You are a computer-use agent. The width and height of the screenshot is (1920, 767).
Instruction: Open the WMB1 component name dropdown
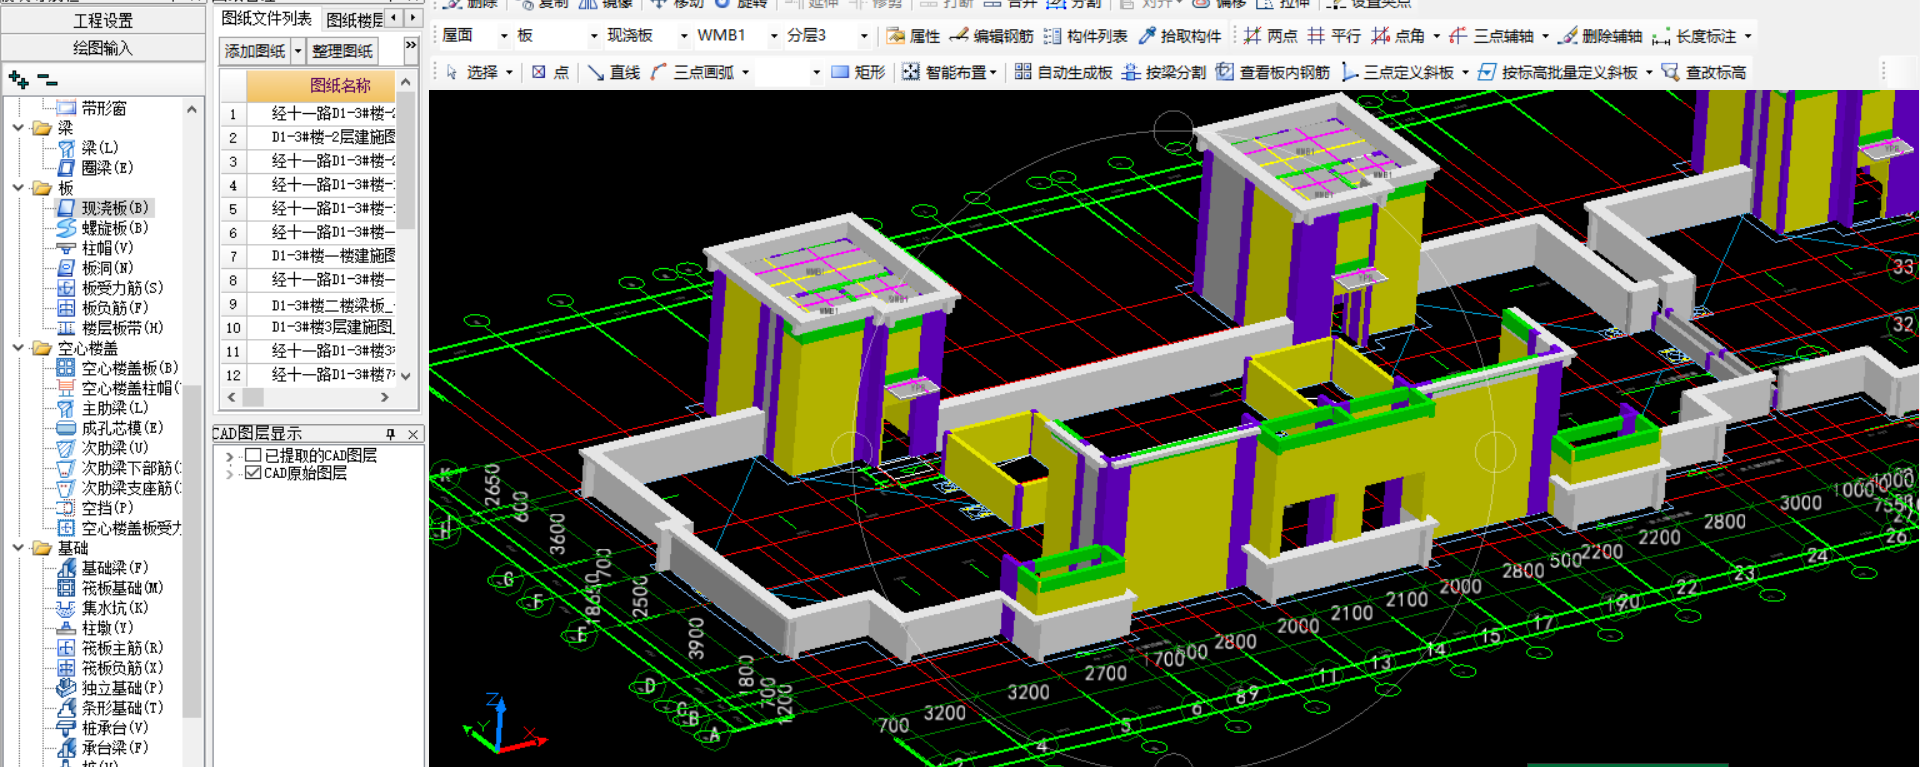[x=774, y=36]
